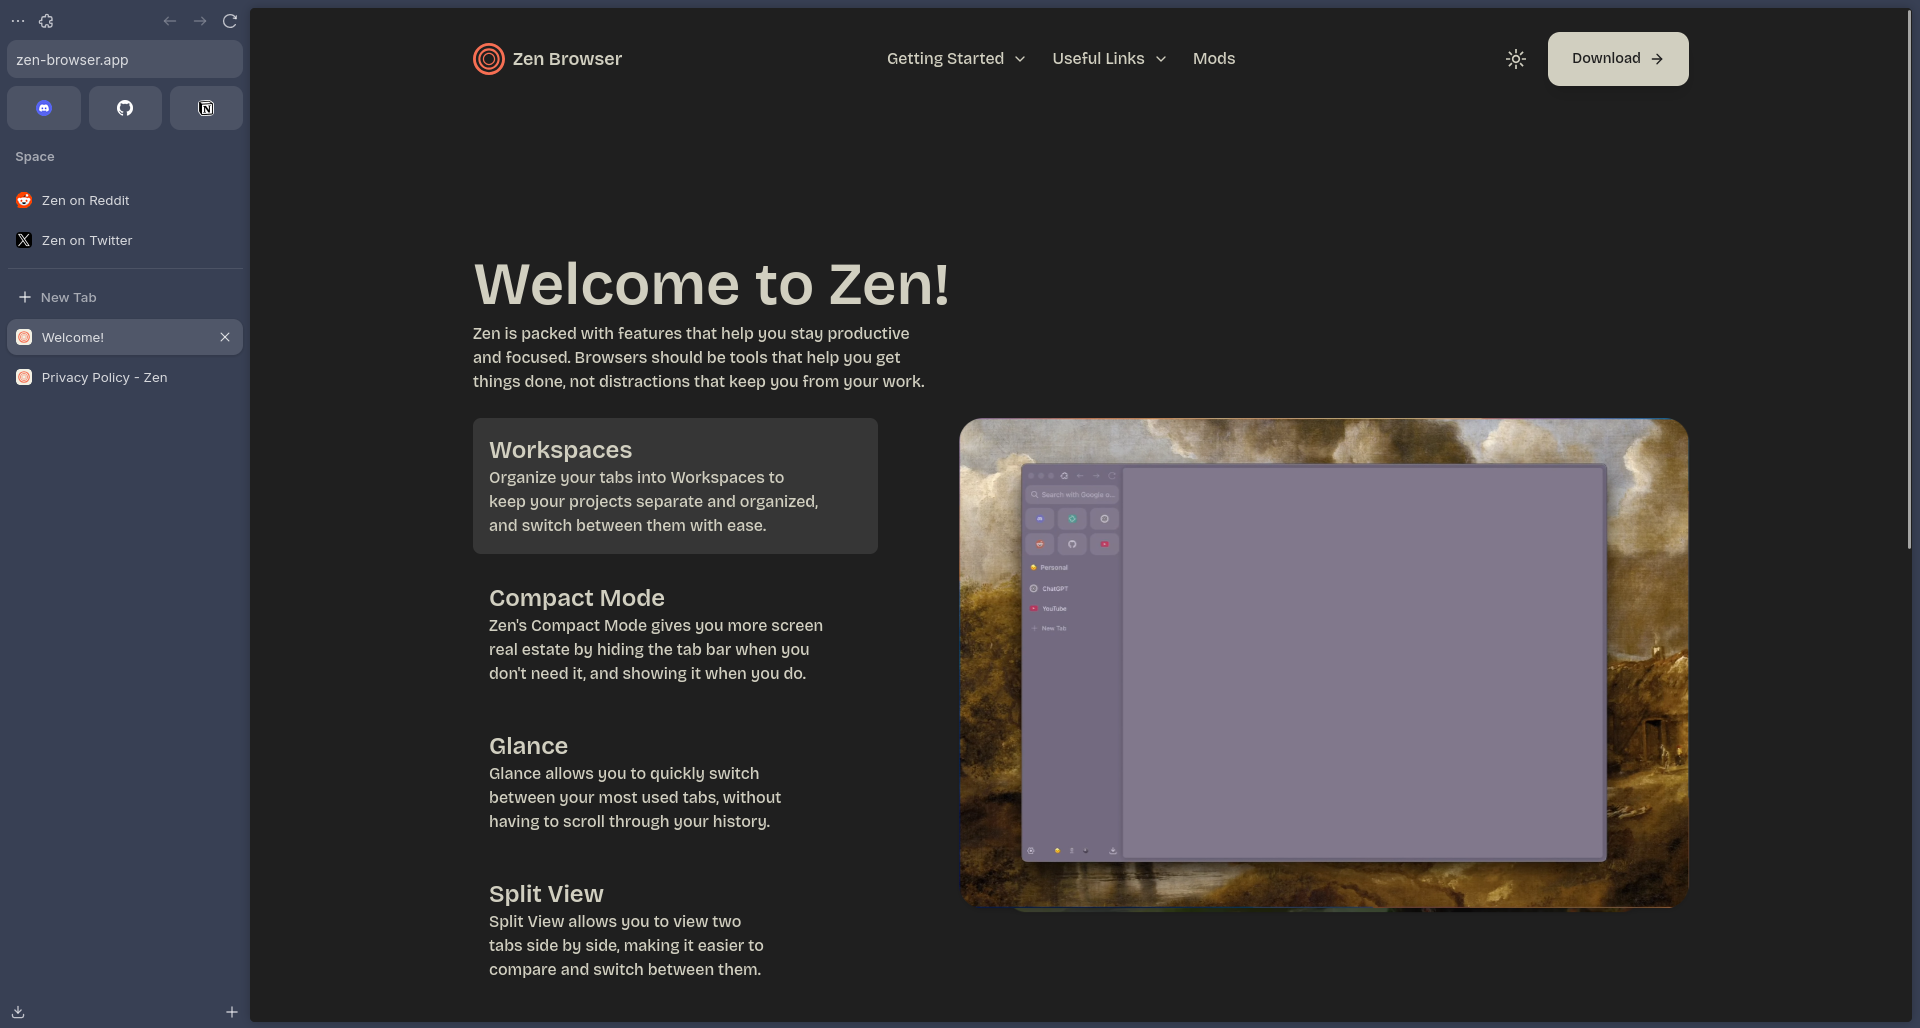Open Zen on Reddit pinned tab
The image size is (1920, 1028).
pyautogui.click(x=125, y=200)
